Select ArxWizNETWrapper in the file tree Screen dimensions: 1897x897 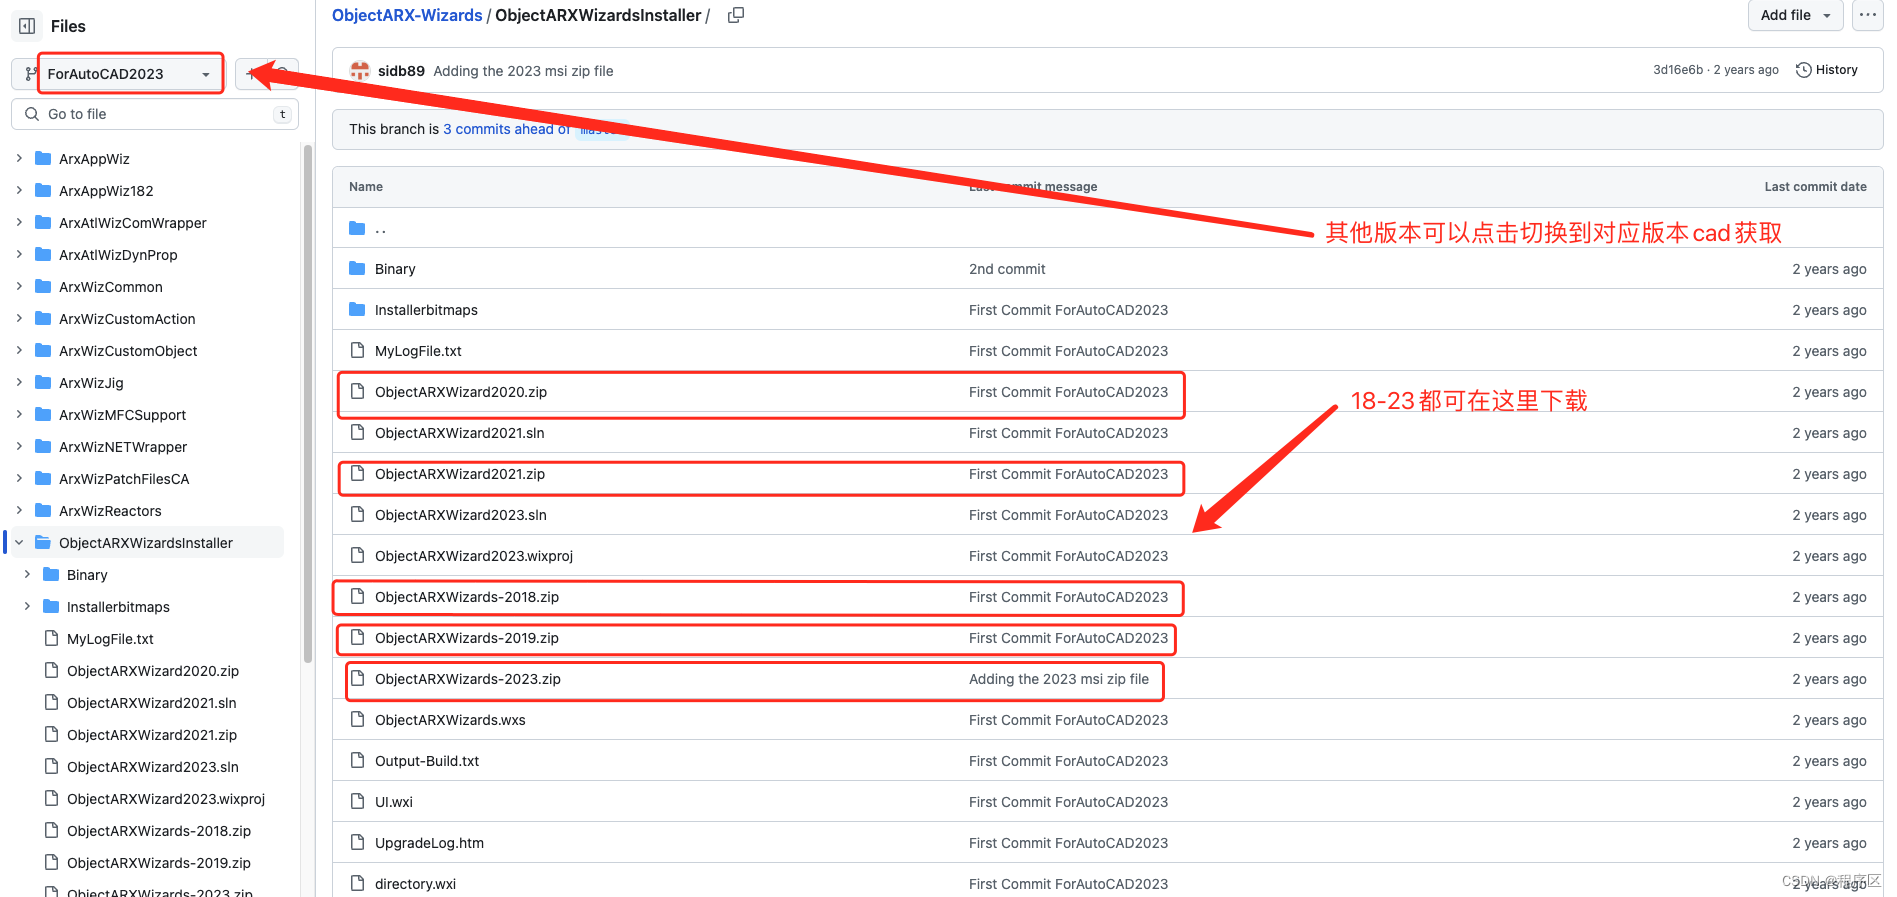pyautogui.click(x=123, y=447)
